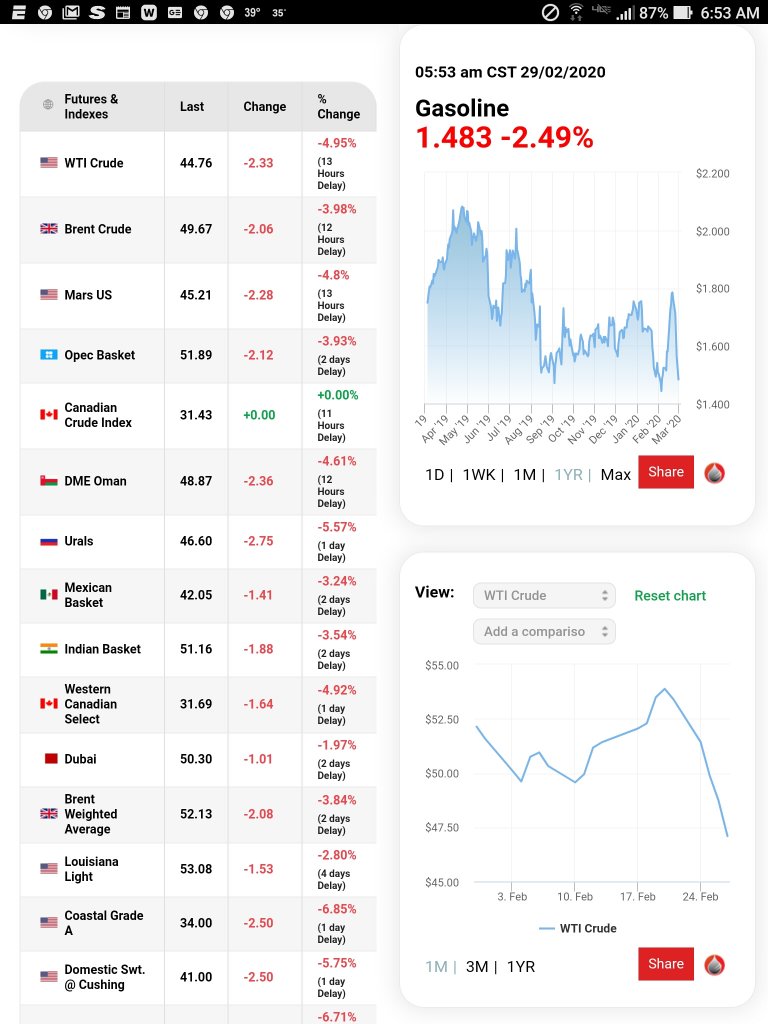The image size is (768, 1024).
Task: Tap the US flag beside WTI Crude
Action: pos(49,163)
